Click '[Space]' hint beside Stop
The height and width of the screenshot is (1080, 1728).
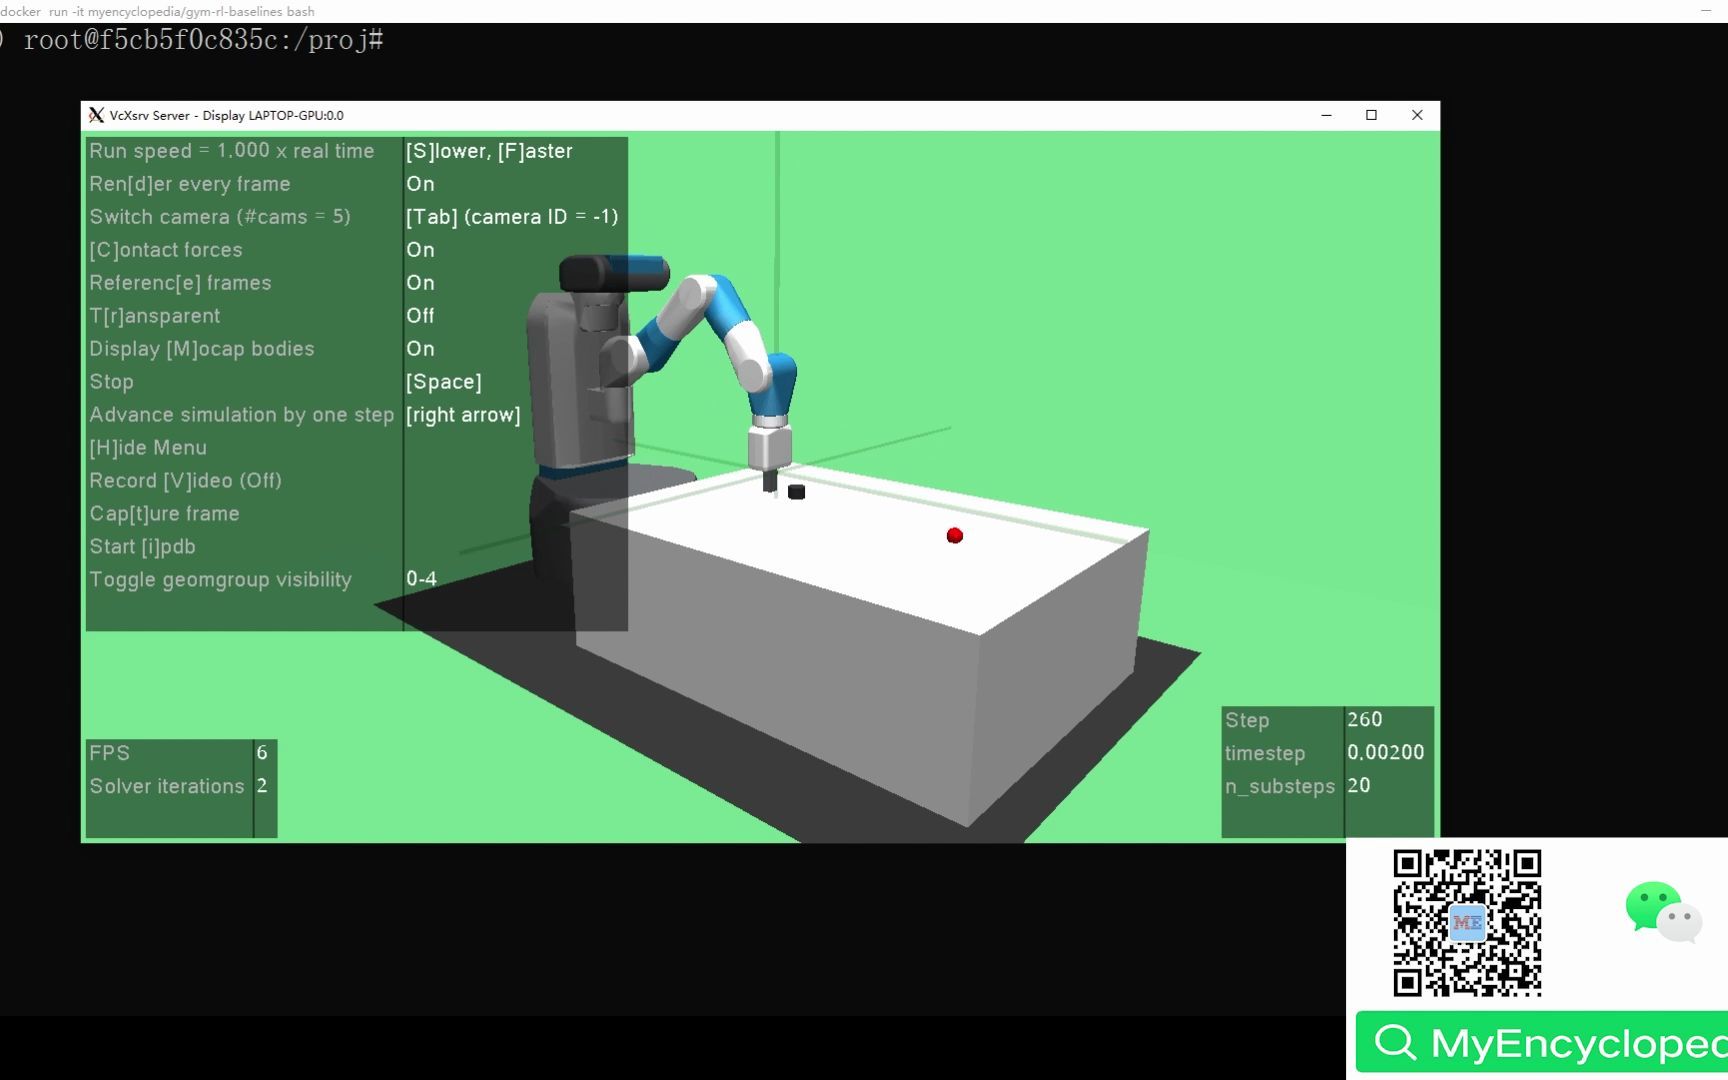point(444,382)
